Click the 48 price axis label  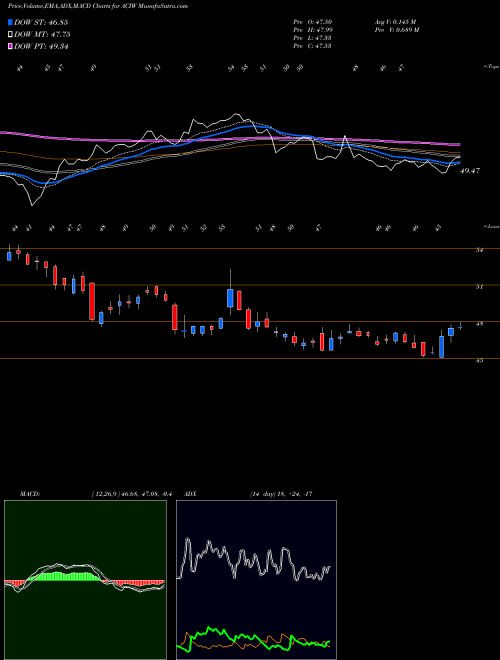[x=479, y=324]
